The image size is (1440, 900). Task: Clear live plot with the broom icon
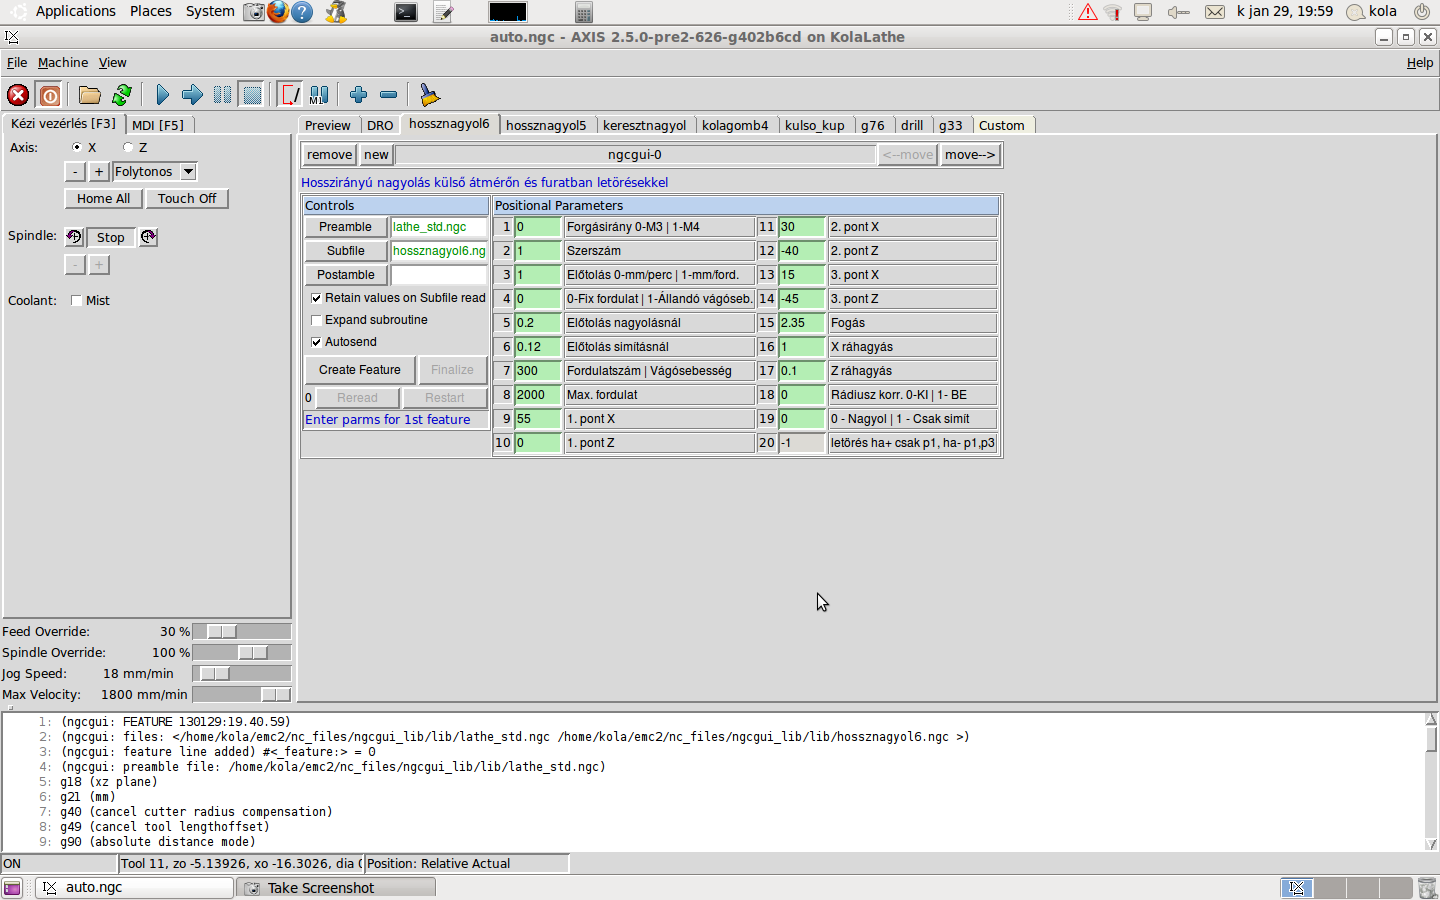[429, 95]
